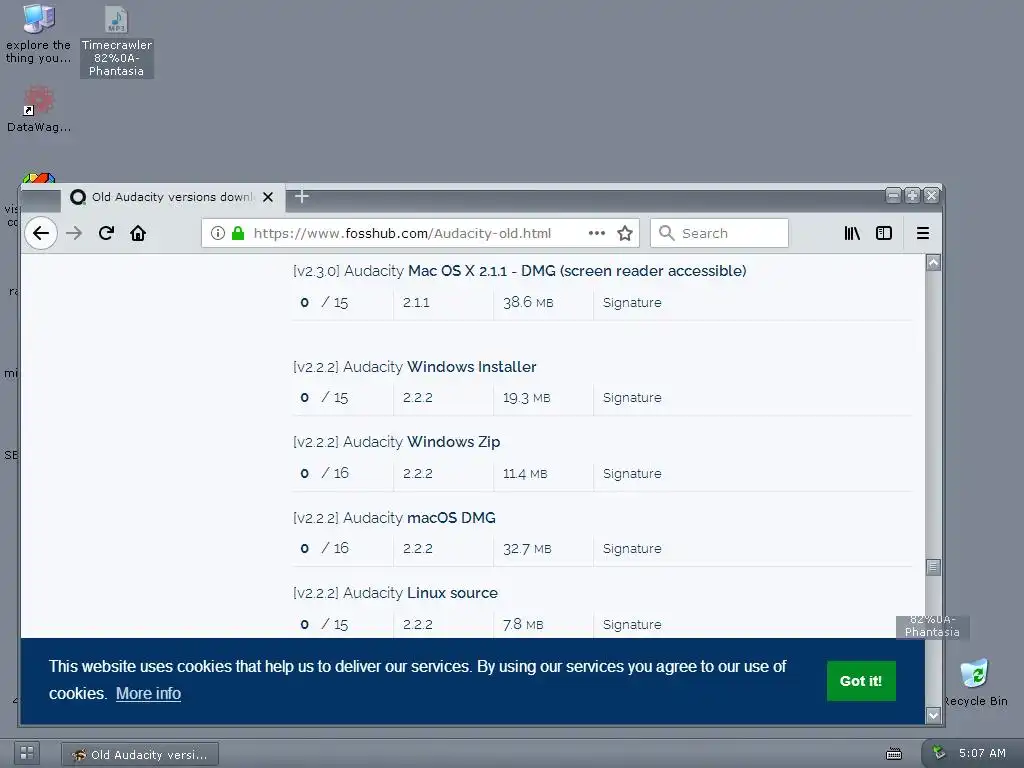This screenshot has height=768, width=1024.
Task: Select Old Audacity versi... taskbar button
Action: 140,754
